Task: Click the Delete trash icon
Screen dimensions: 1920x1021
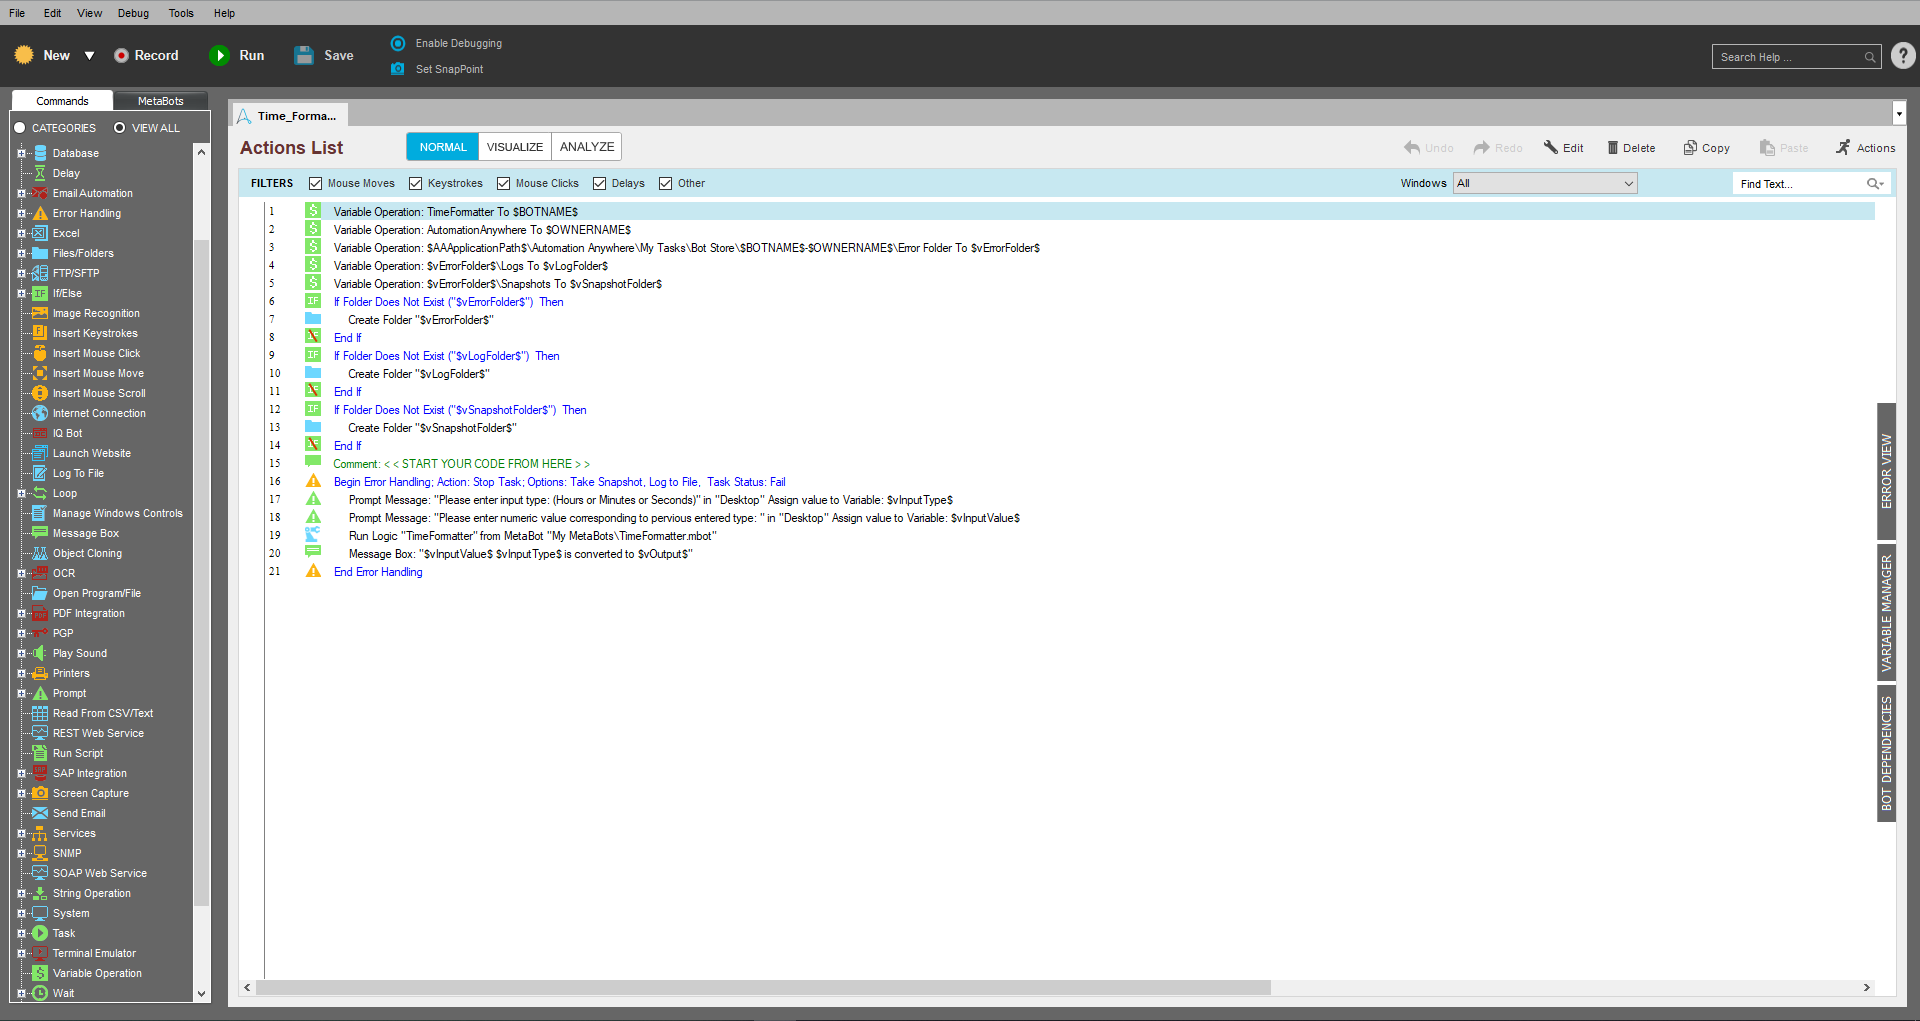Action: click(x=1612, y=148)
